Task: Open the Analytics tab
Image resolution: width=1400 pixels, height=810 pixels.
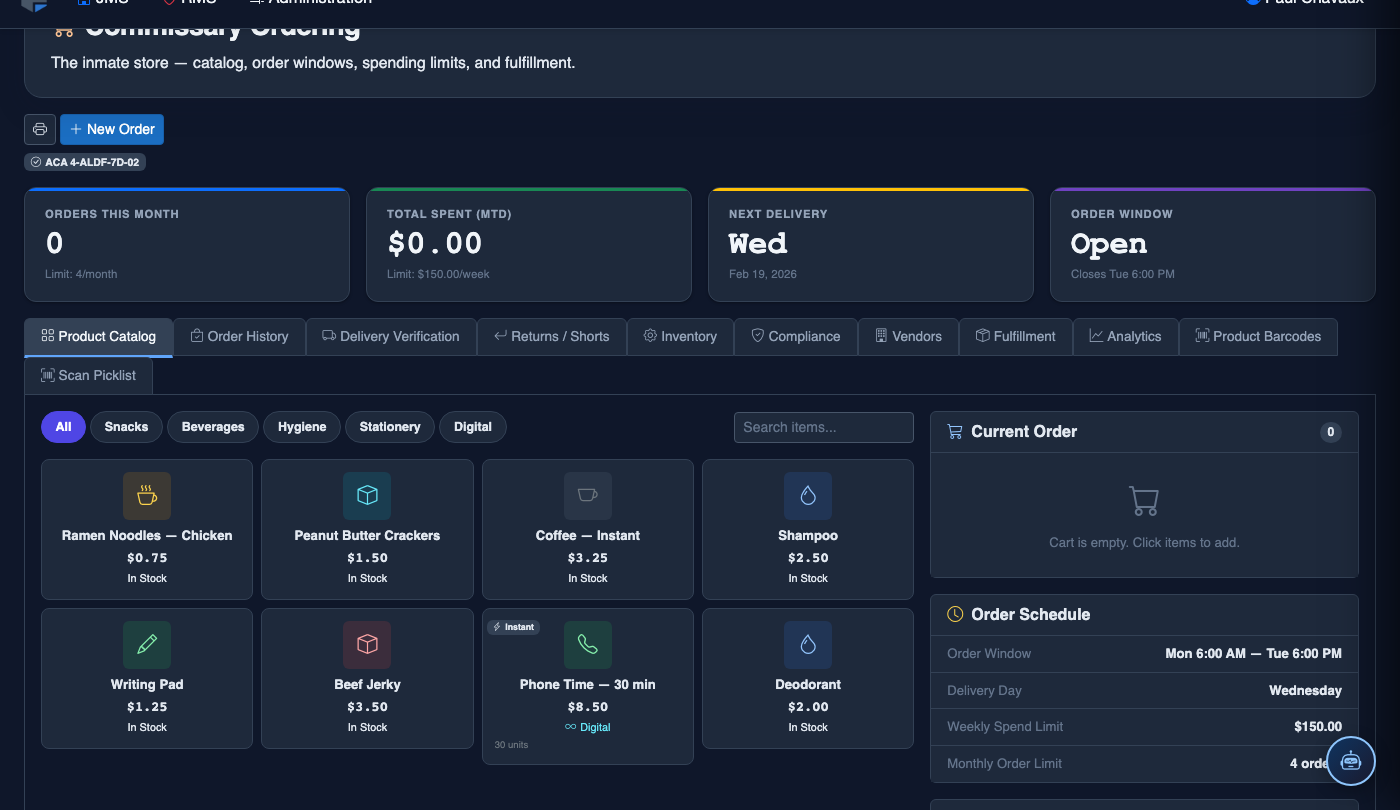Action: [1126, 336]
